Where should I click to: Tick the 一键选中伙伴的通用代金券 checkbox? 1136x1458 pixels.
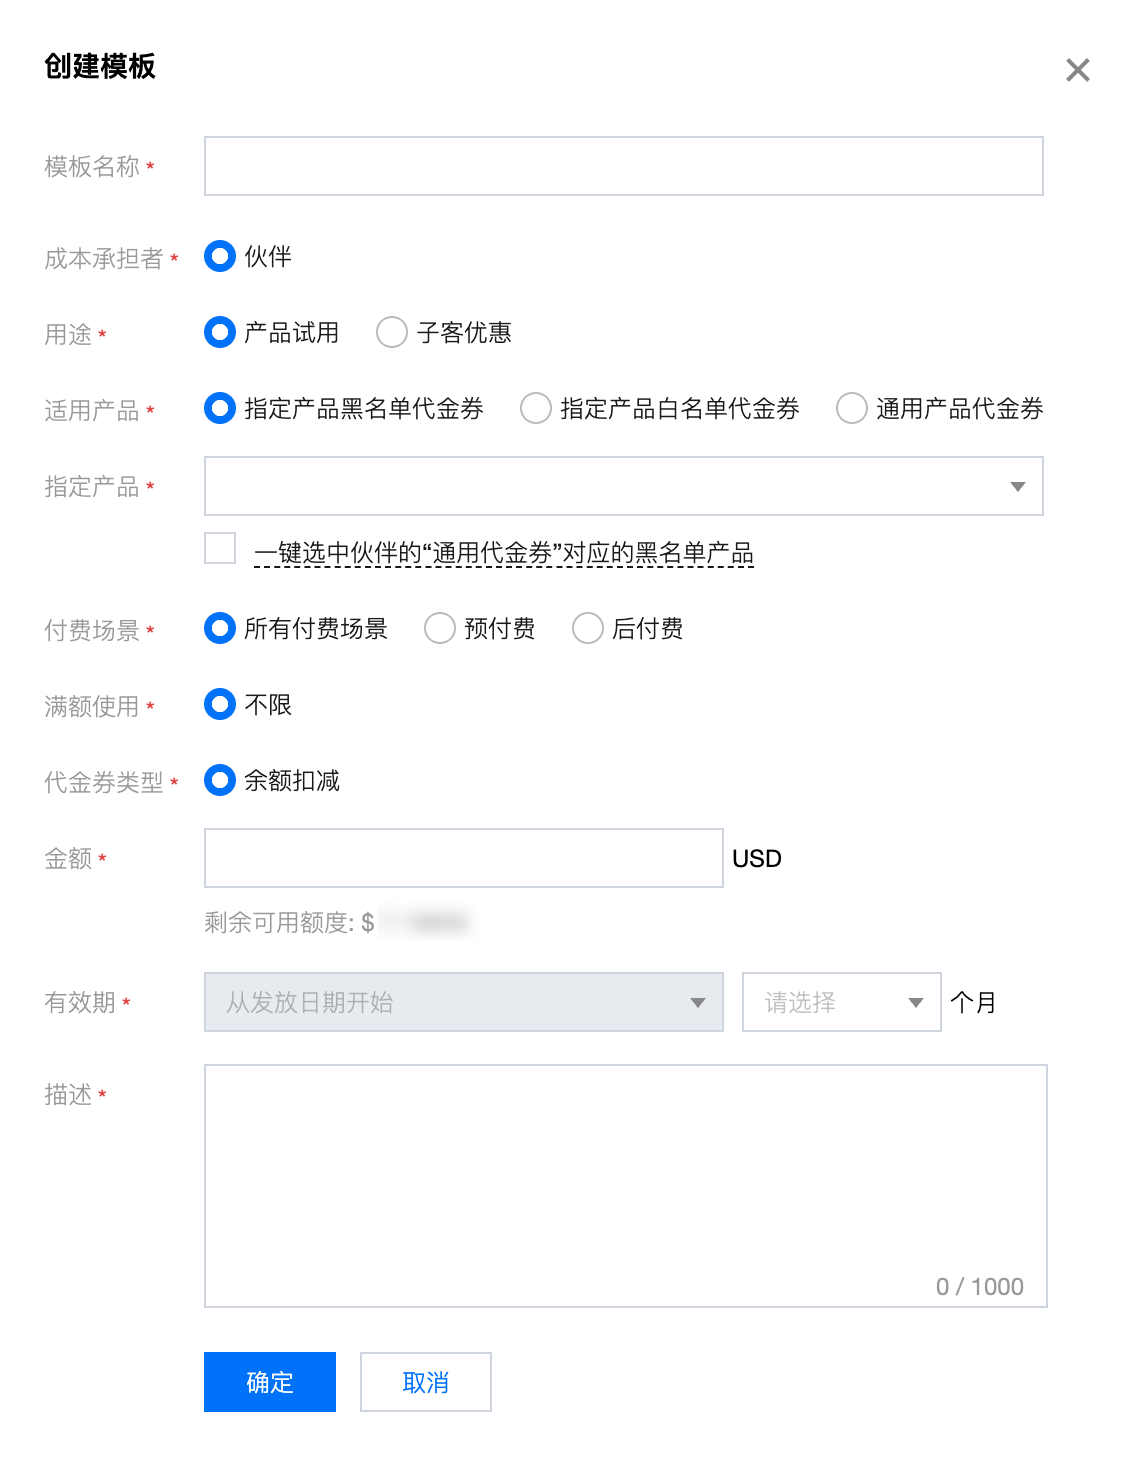pos(220,549)
